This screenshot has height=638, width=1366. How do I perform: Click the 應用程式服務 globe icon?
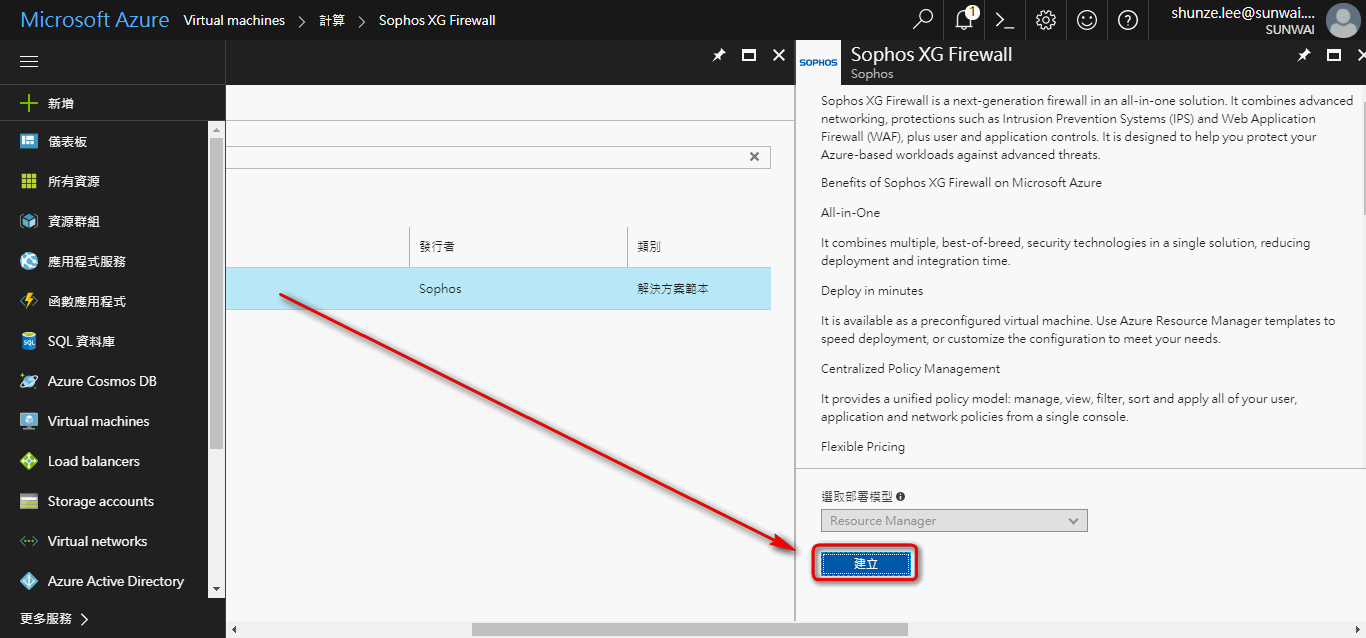coord(29,261)
